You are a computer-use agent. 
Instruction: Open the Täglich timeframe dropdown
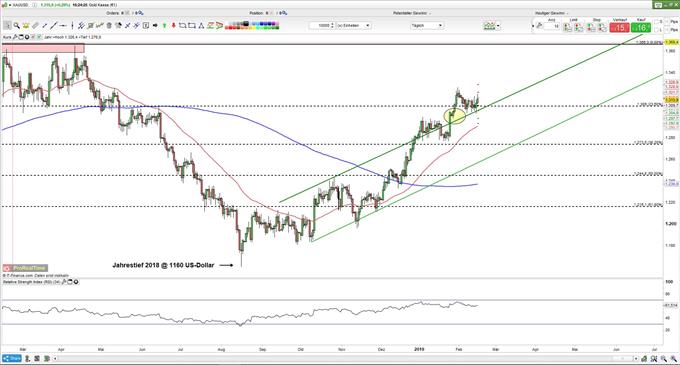tap(427, 26)
